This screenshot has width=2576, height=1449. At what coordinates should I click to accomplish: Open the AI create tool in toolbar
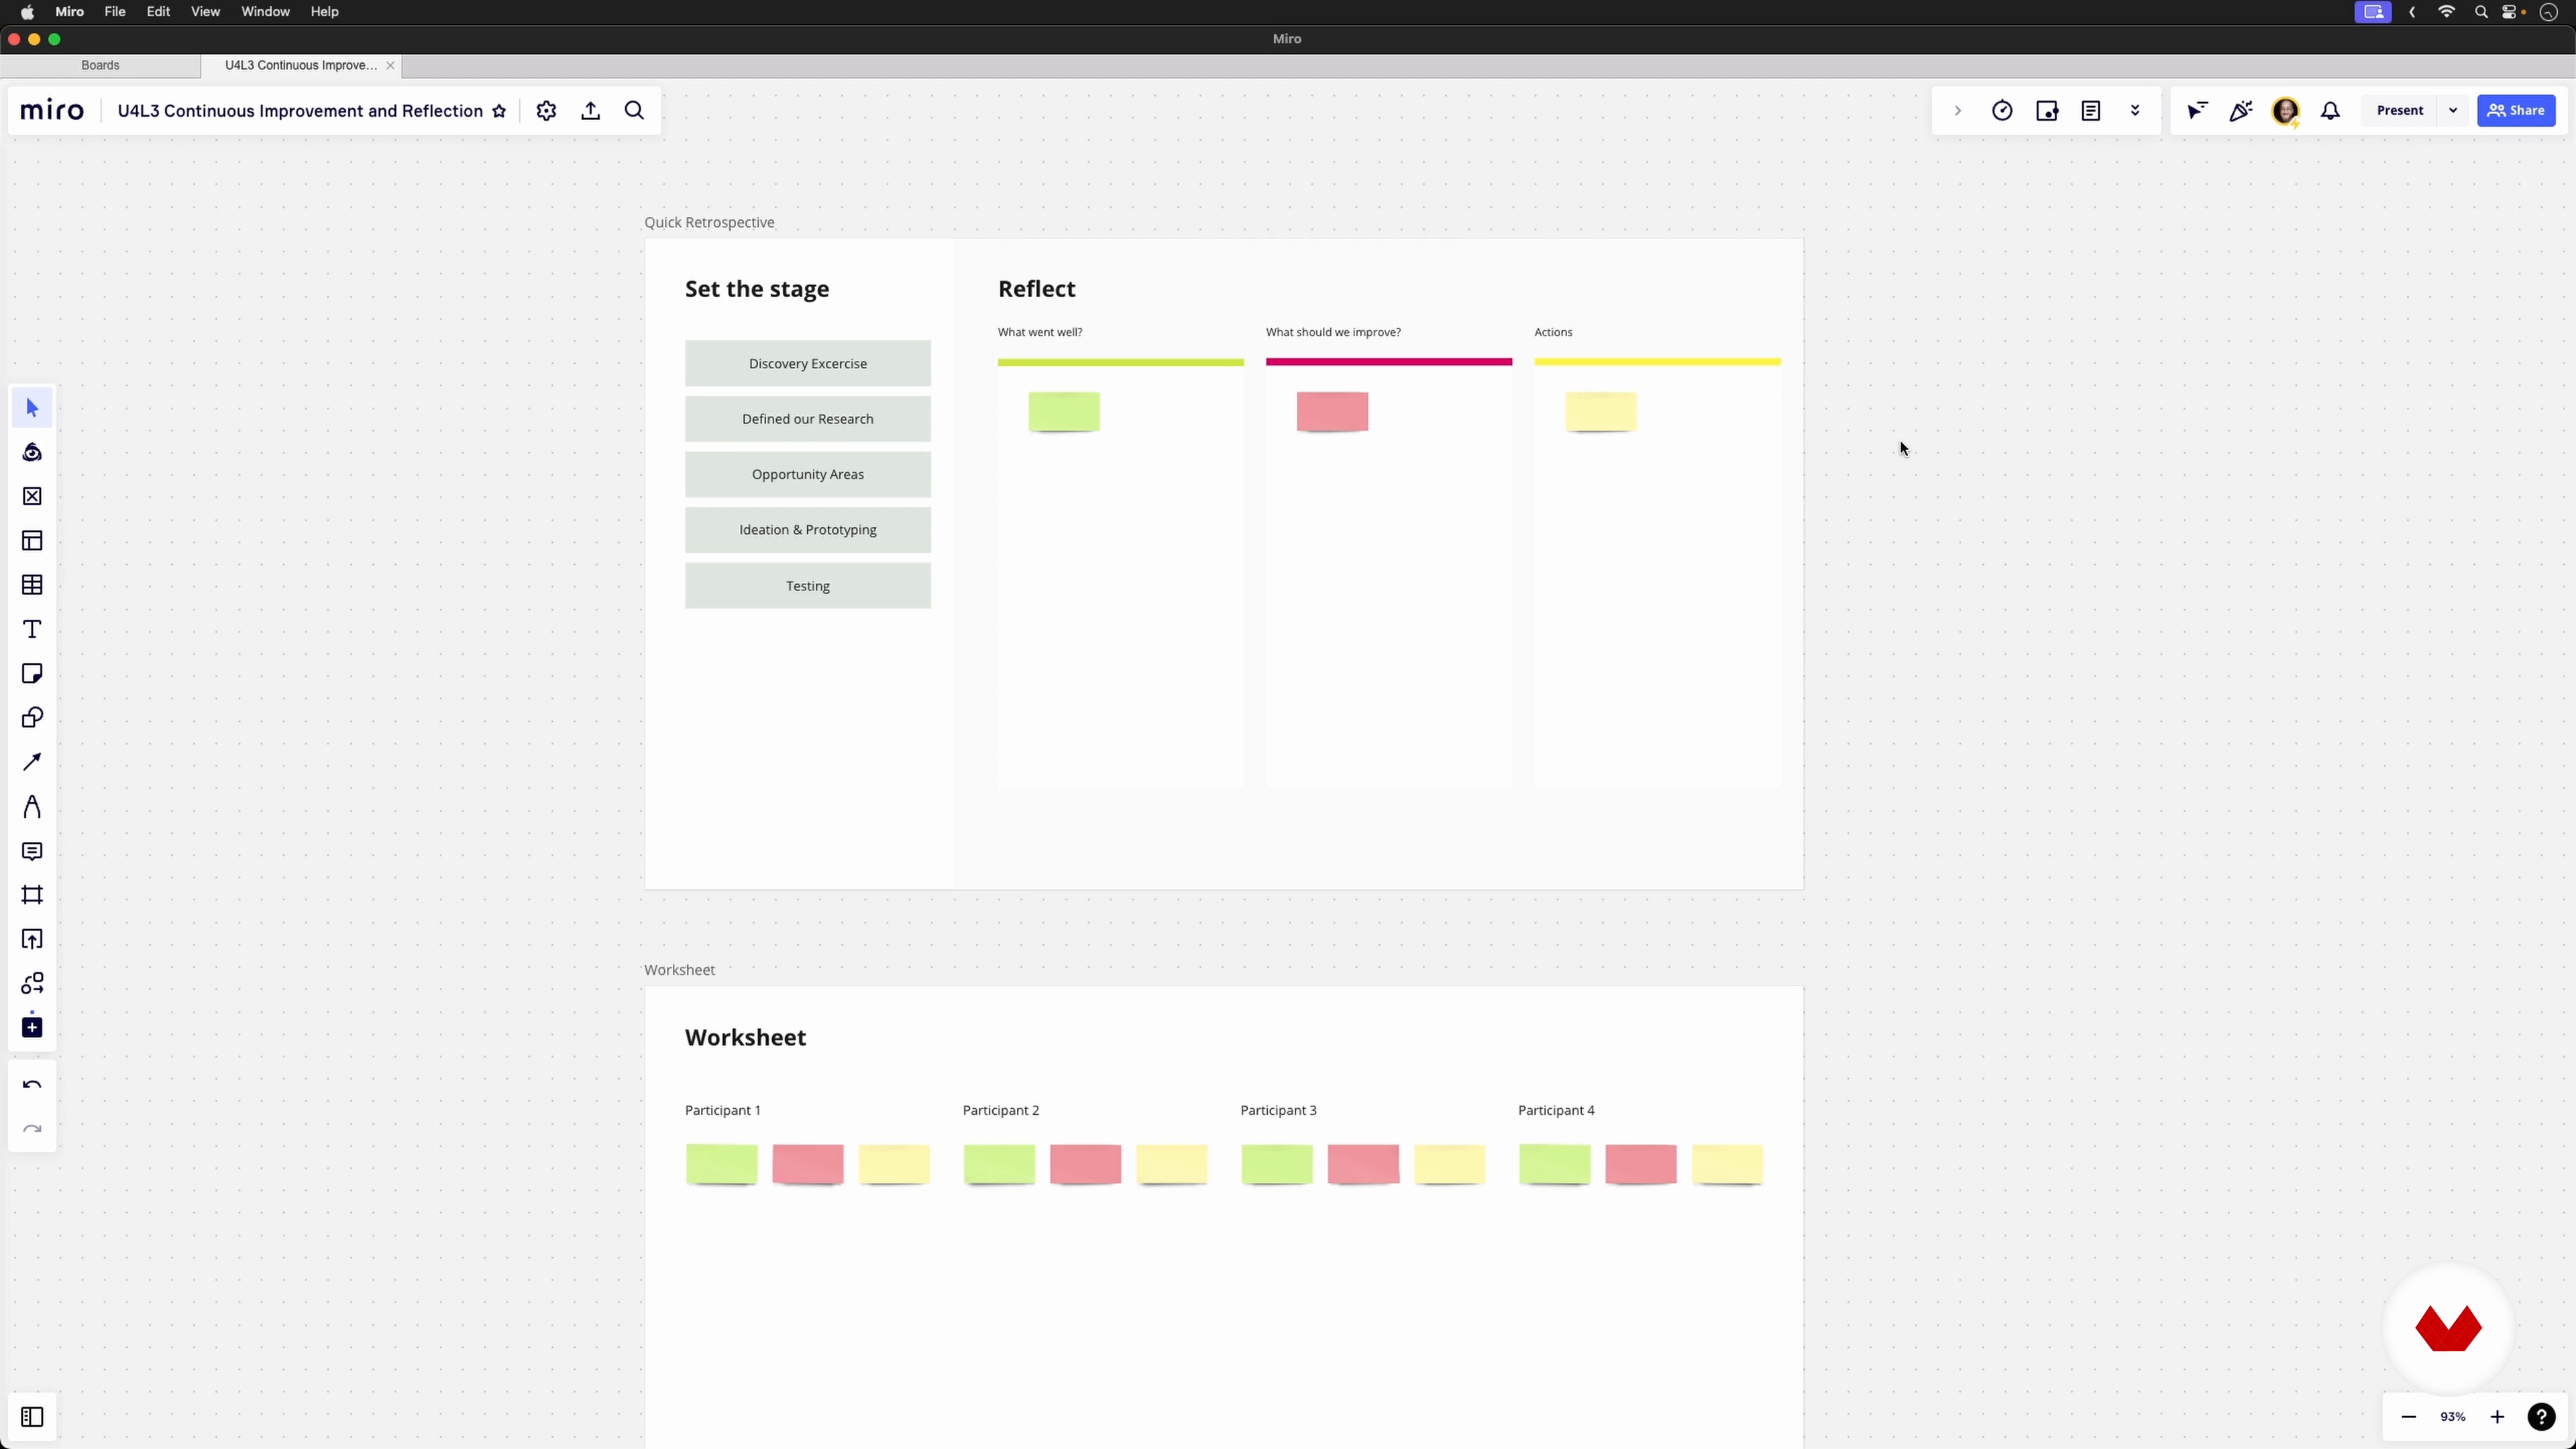32,452
